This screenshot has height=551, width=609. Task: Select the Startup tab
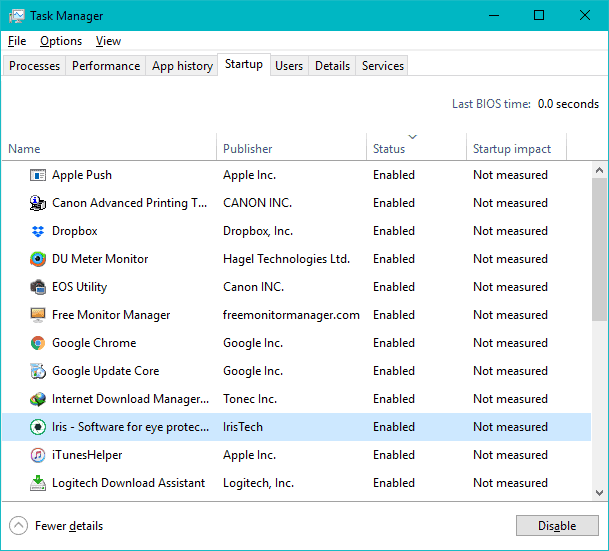coord(244,64)
